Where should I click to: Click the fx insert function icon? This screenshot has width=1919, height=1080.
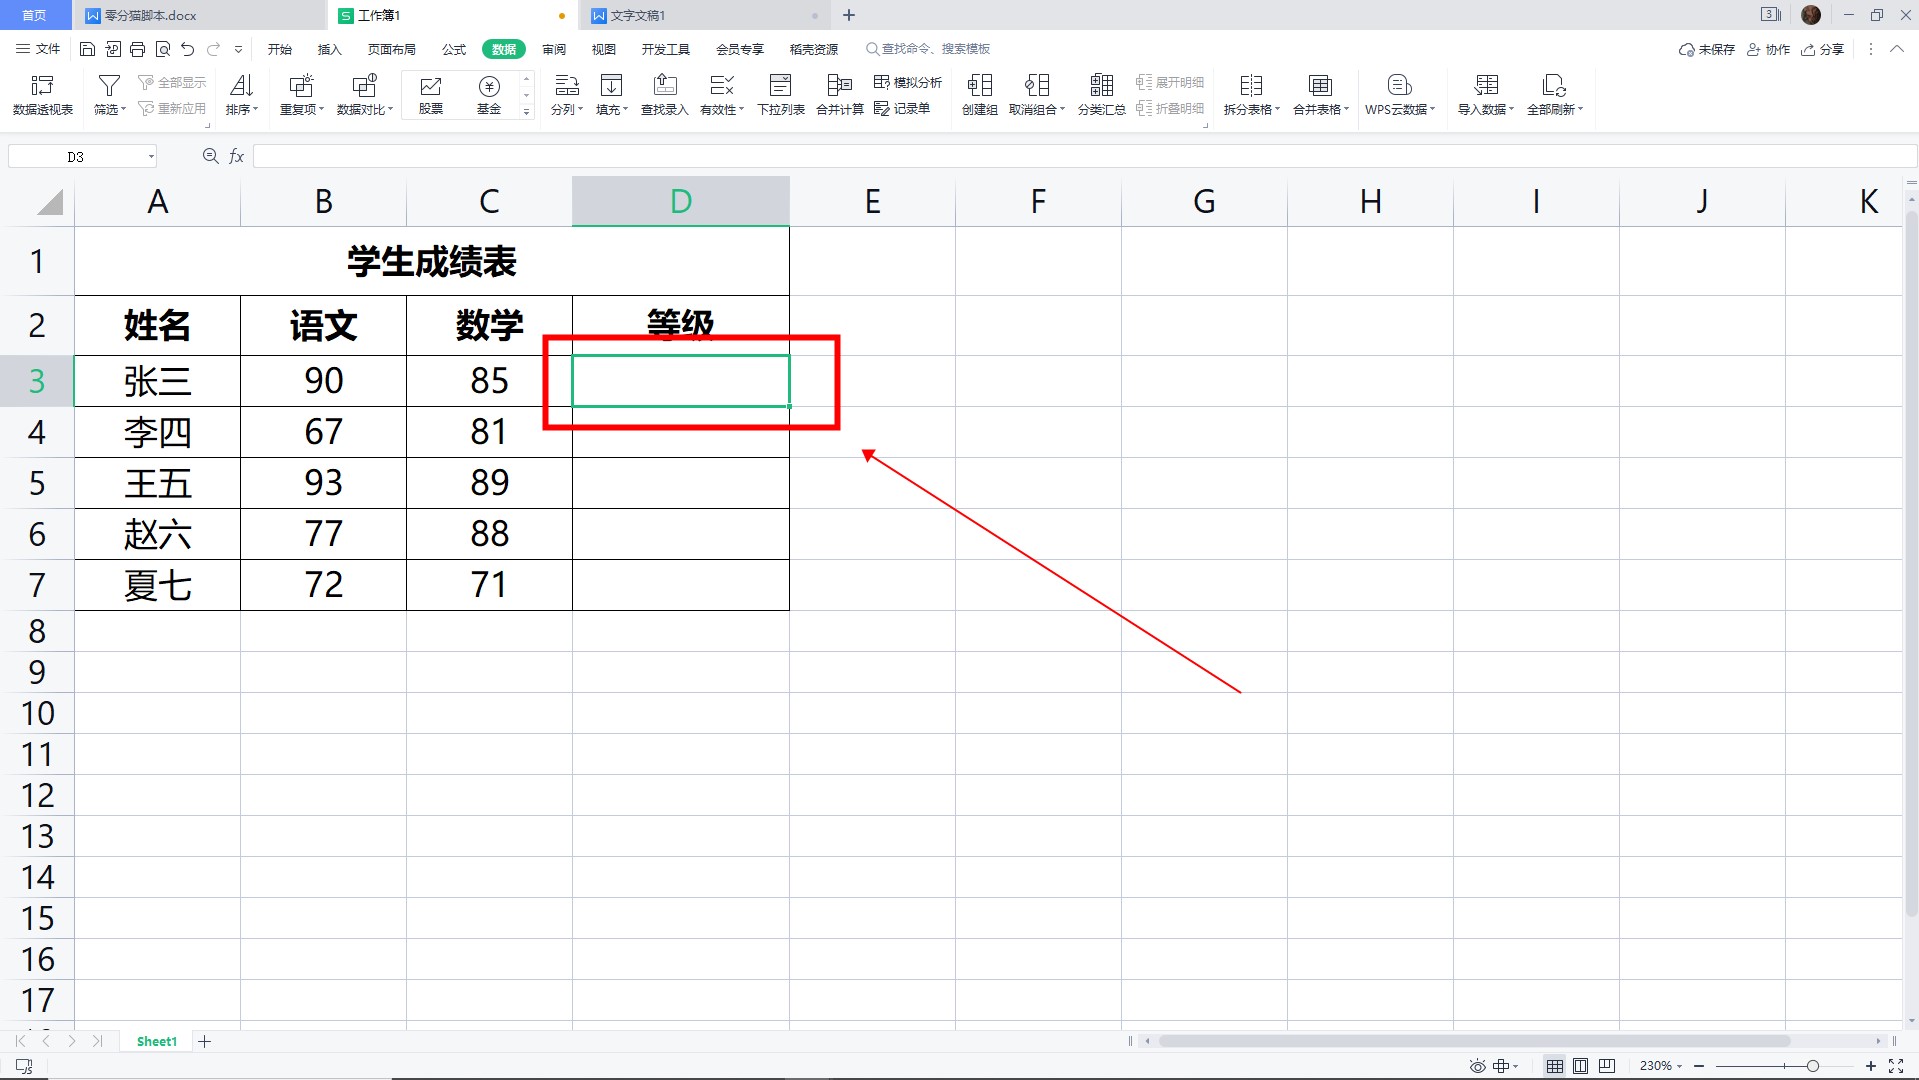click(x=237, y=156)
